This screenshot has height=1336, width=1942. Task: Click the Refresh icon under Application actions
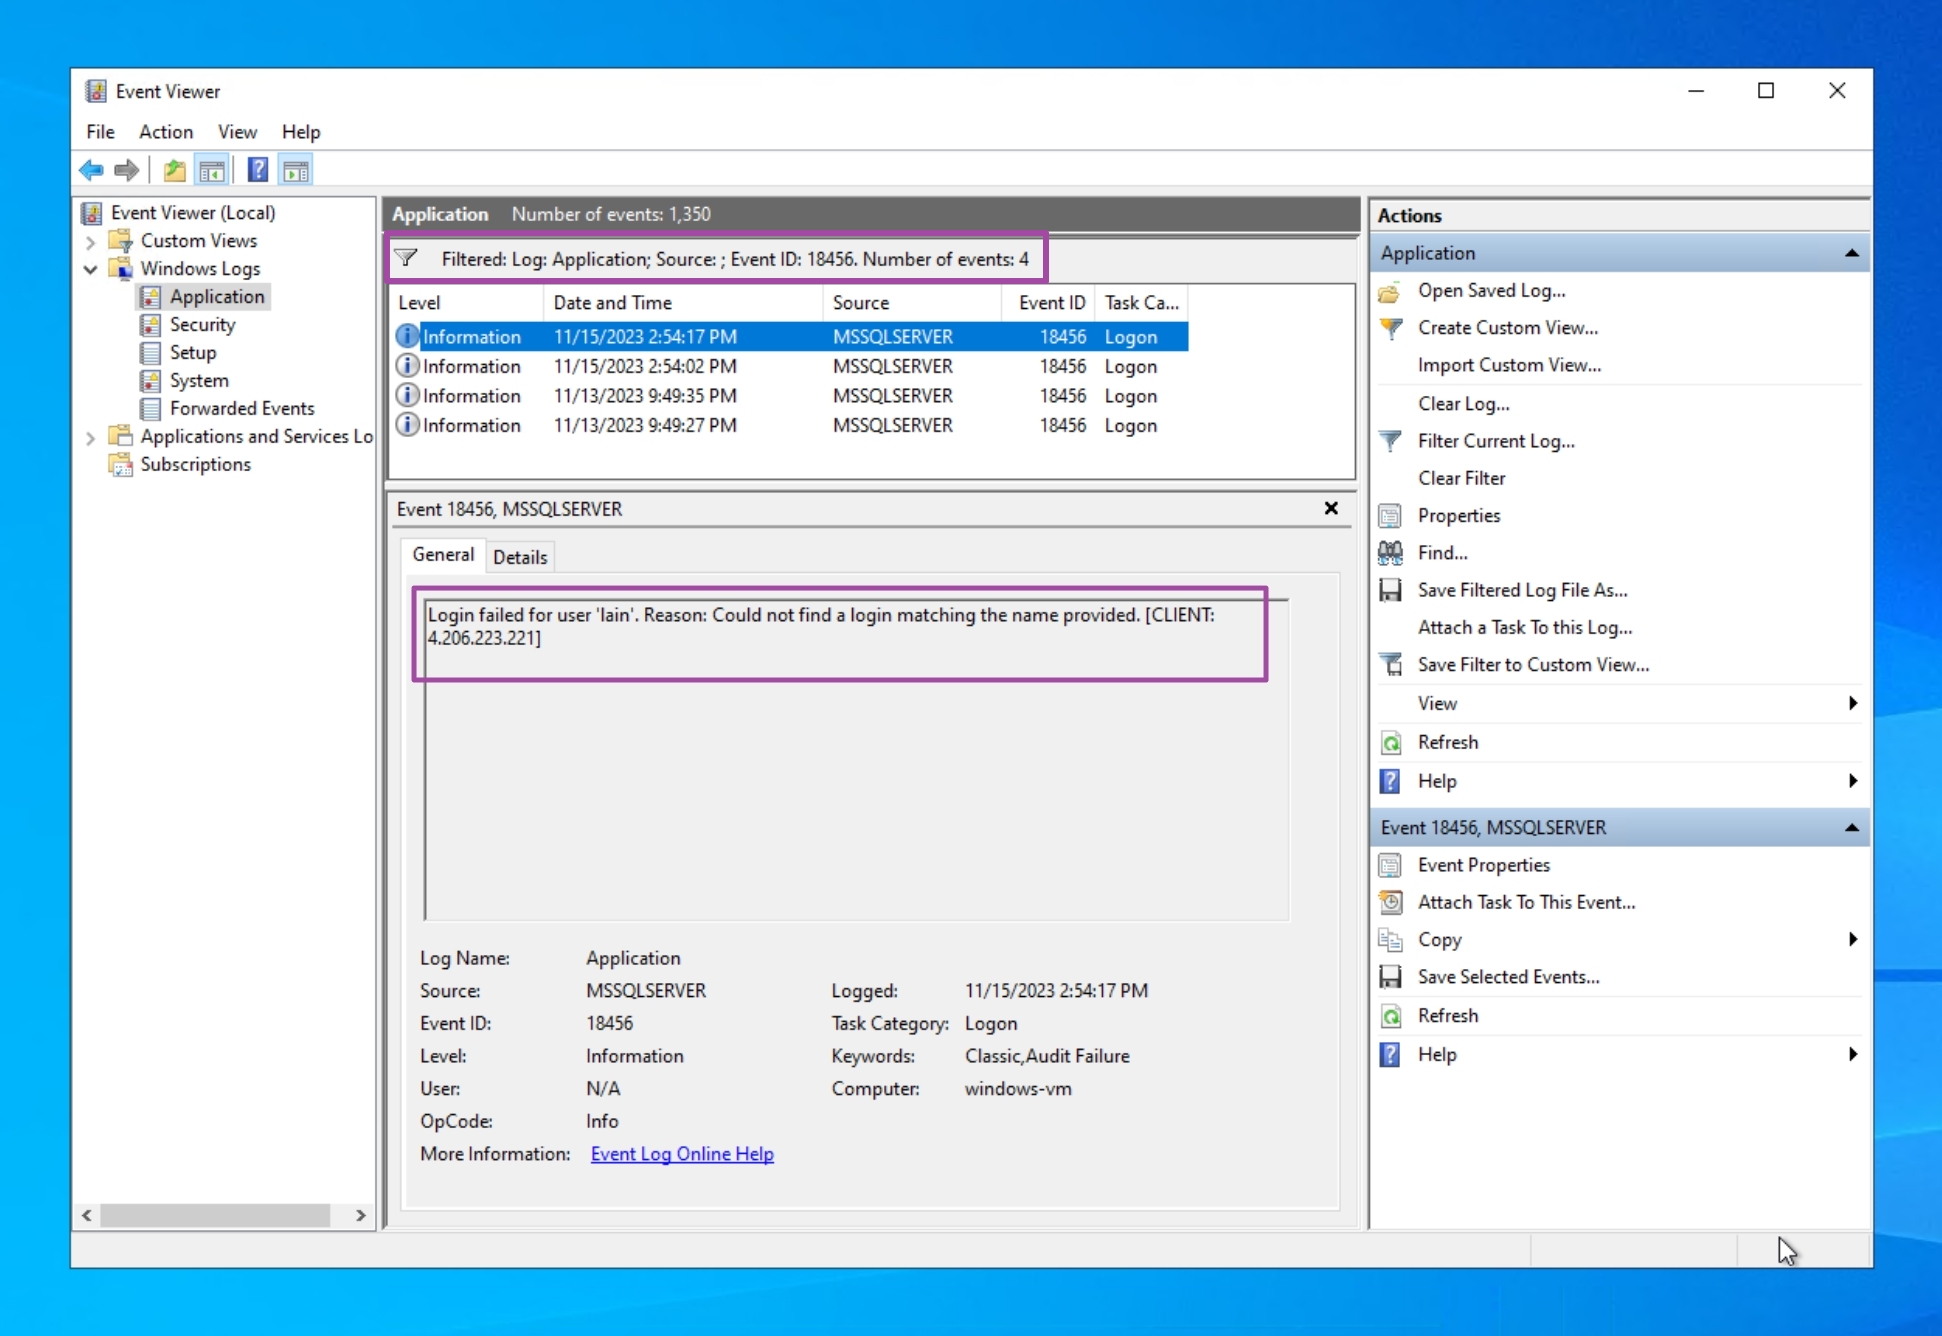click(1390, 743)
